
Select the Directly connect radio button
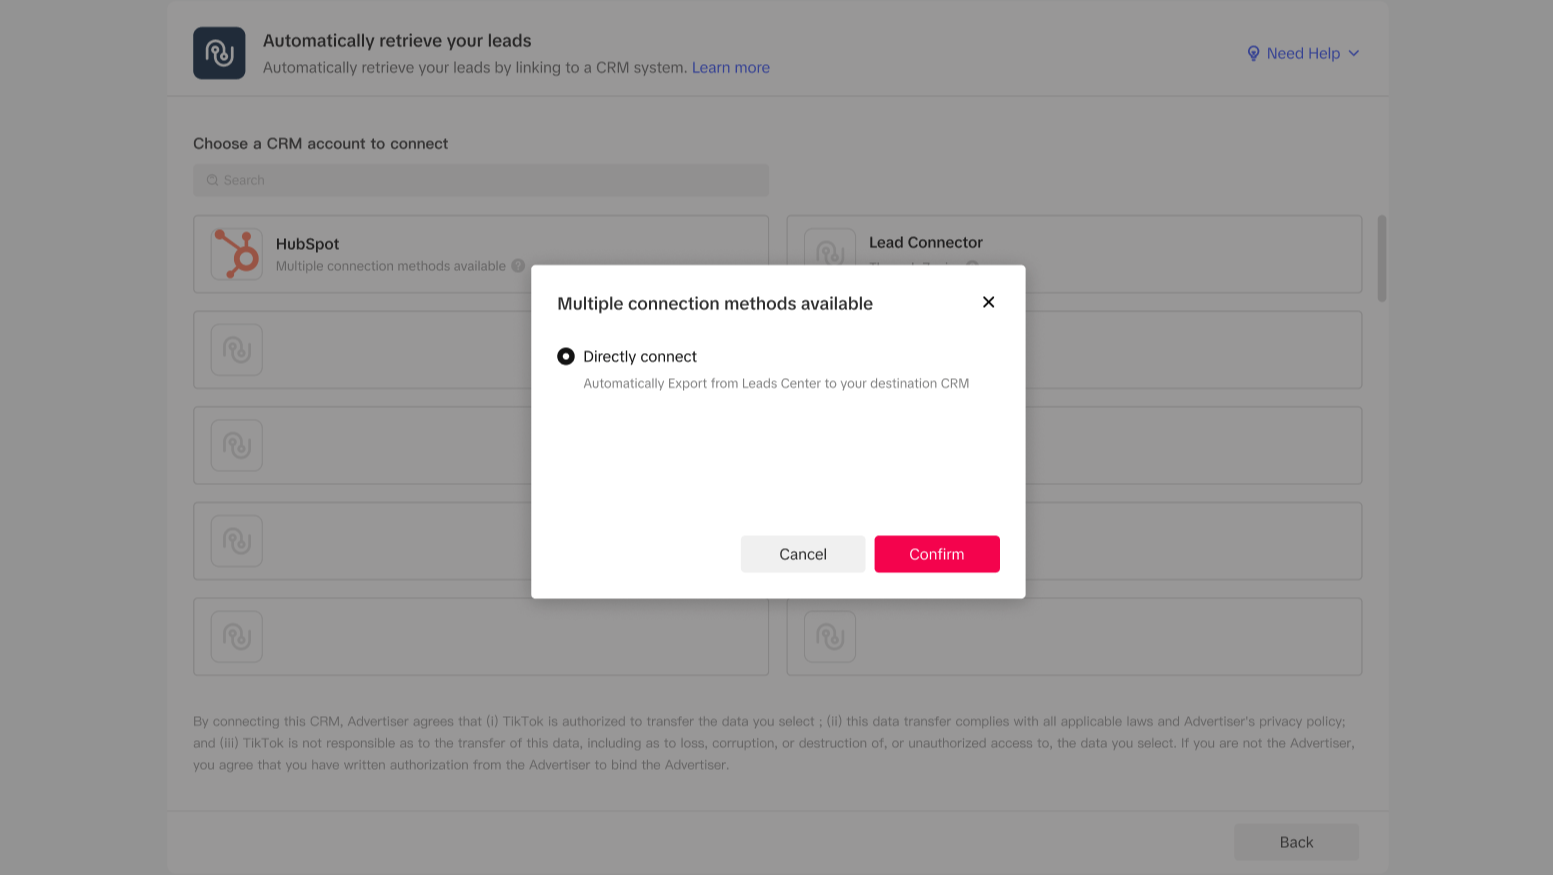566,356
